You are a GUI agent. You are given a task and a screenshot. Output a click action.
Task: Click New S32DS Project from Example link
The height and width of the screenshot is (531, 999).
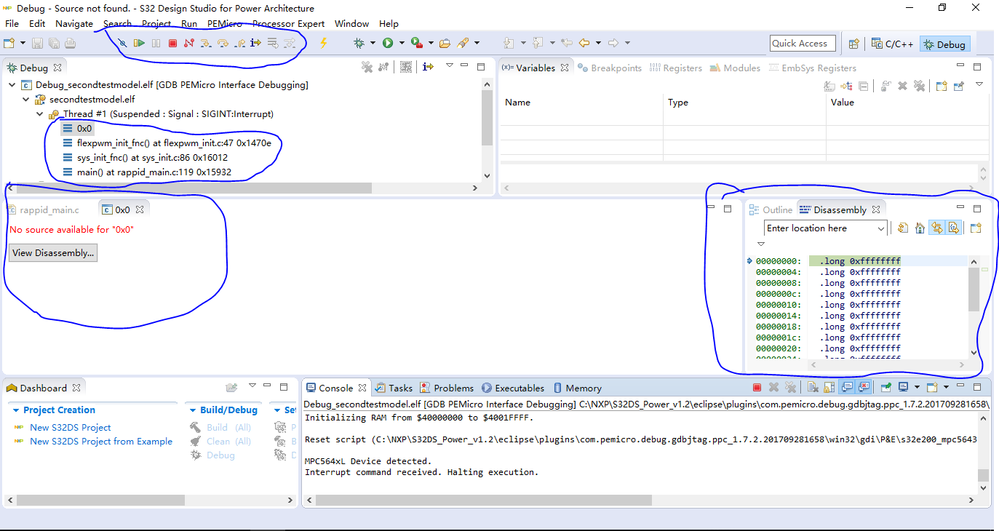tap(101, 442)
